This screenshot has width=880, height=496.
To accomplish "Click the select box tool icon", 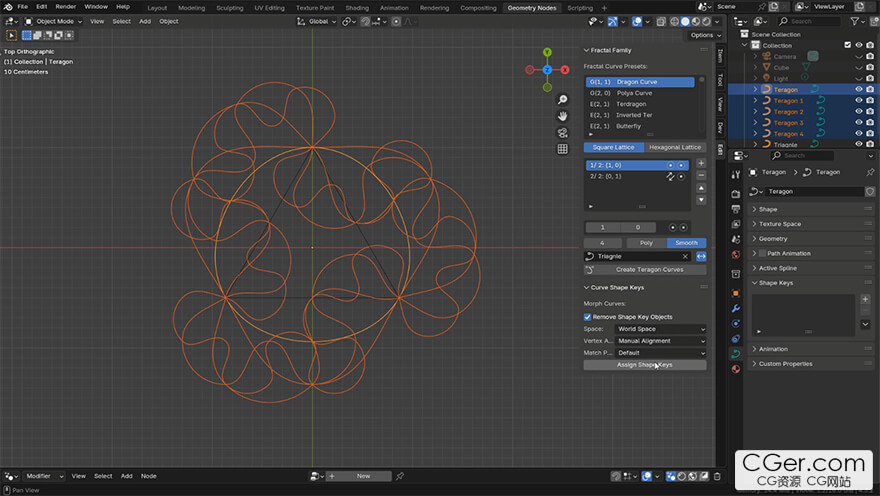I will [x=11, y=35].
